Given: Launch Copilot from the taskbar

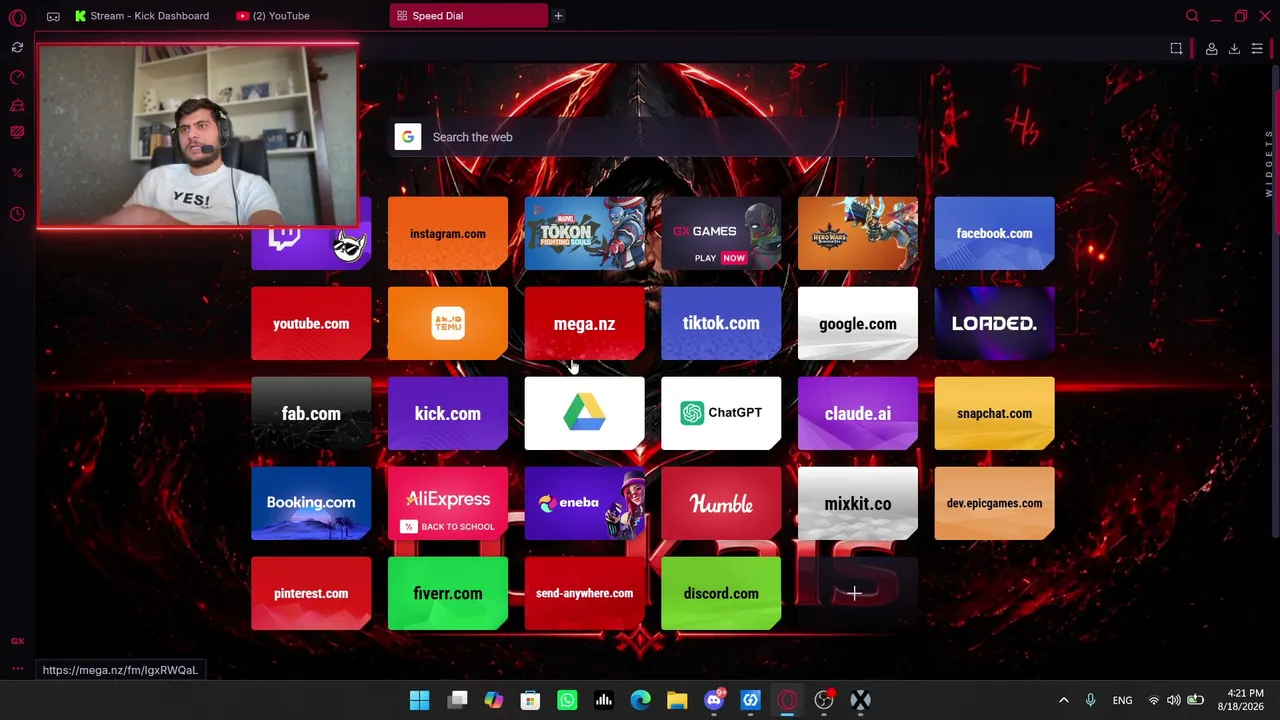Looking at the screenshot, I should [x=494, y=700].
